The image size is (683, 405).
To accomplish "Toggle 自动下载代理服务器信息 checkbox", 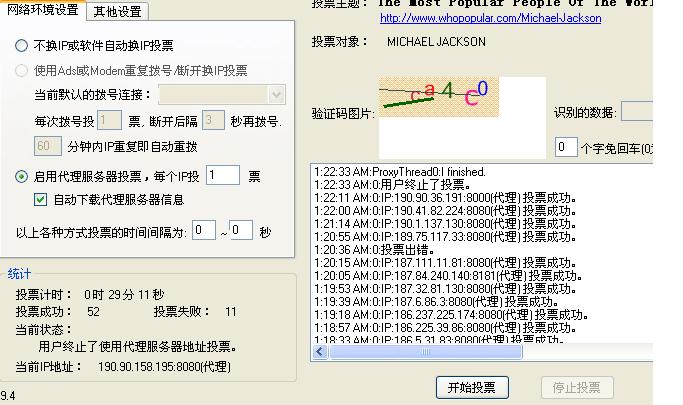I will click(x=41, y=199).
